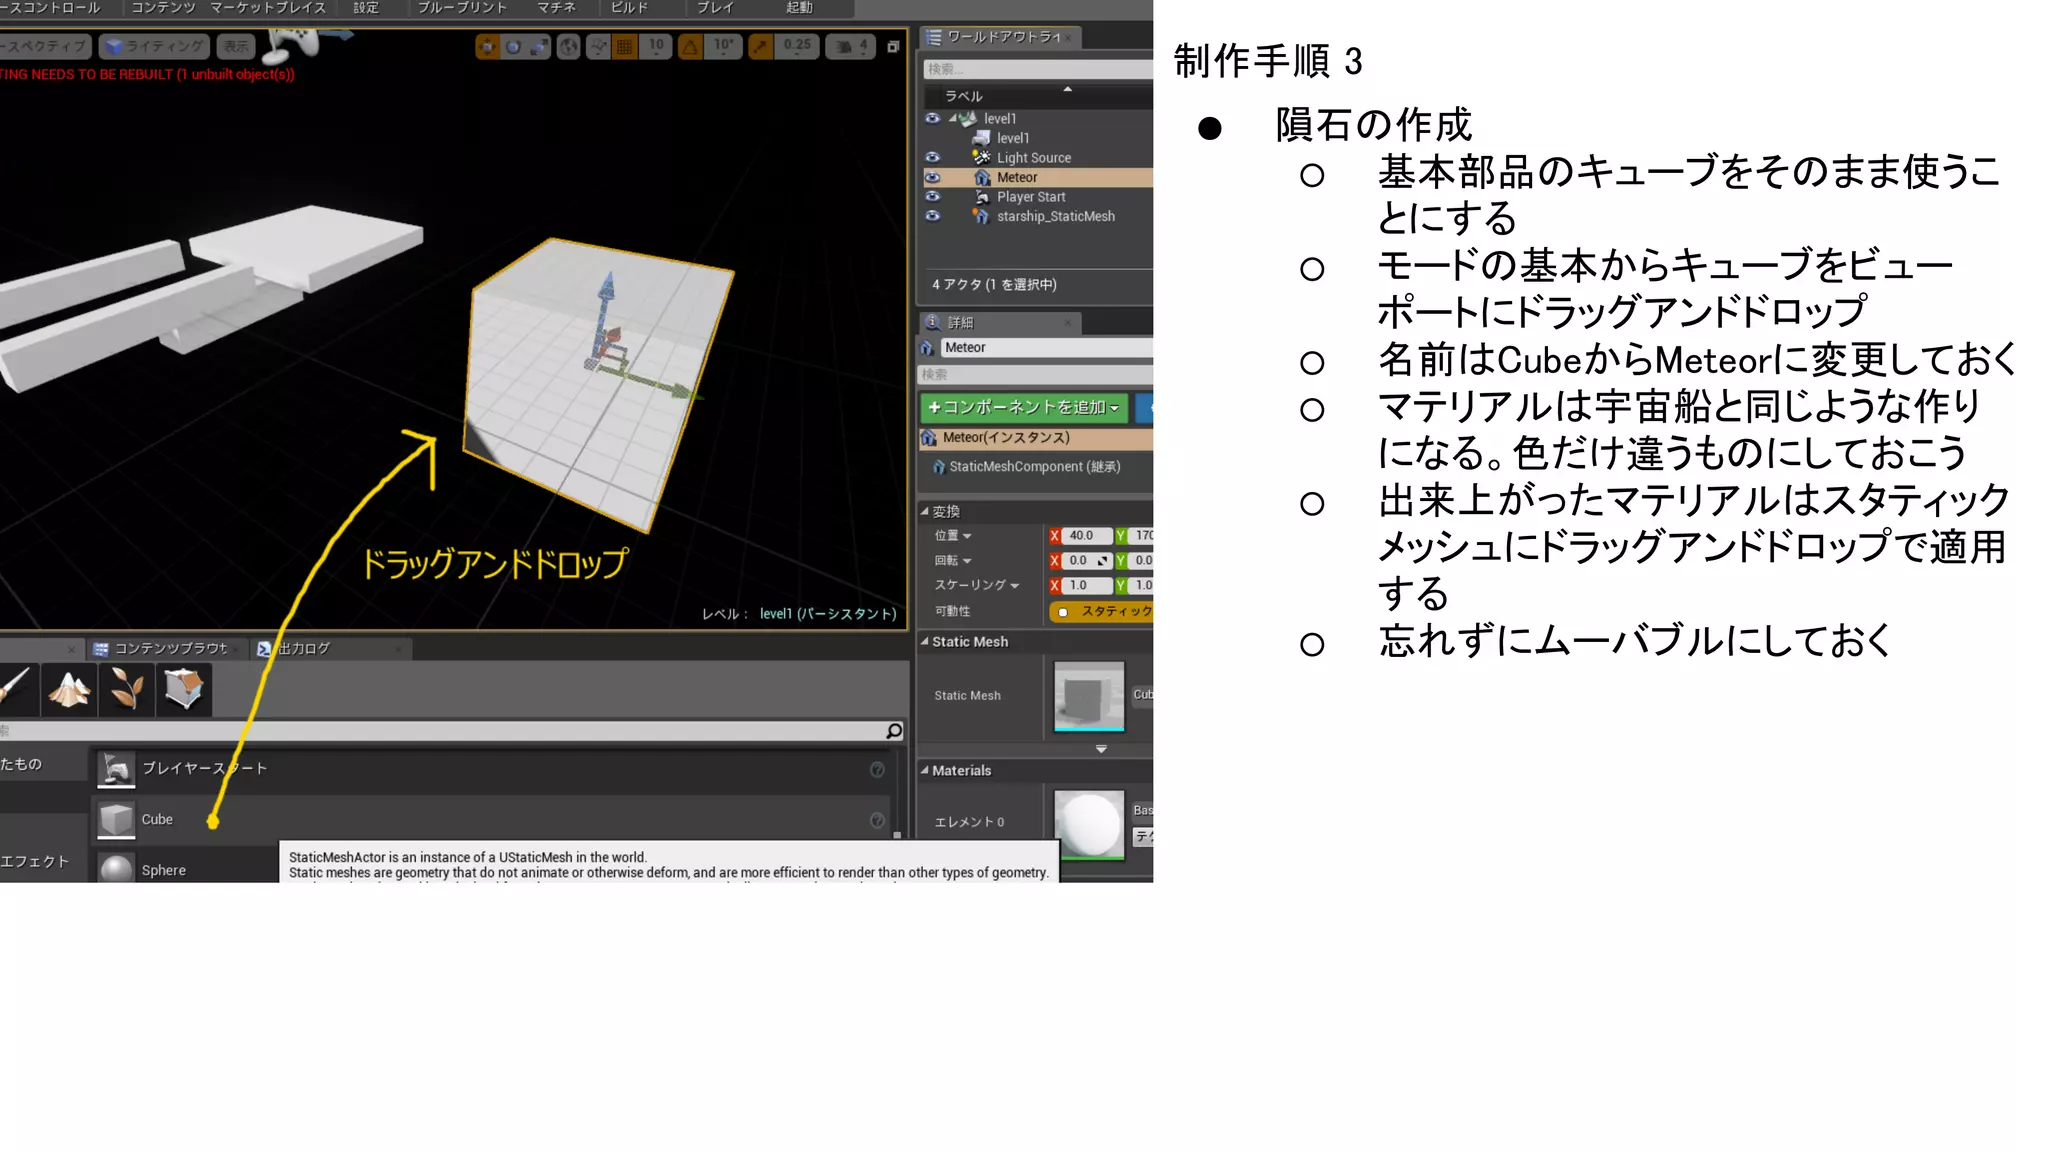Click the location X value 40.0 field
This screenshot has height=1152, width=2048.
[1086, 536]
